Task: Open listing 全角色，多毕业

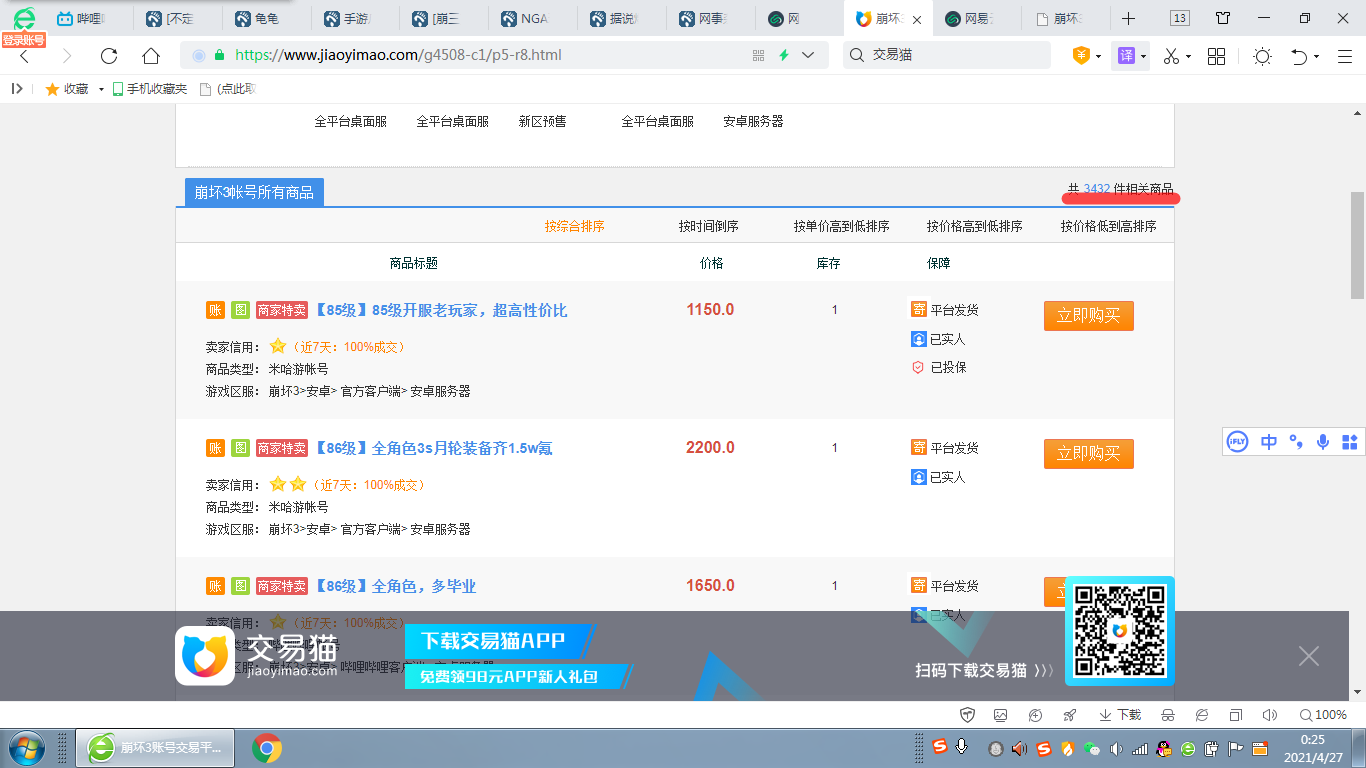Action: tap(395, 586)
